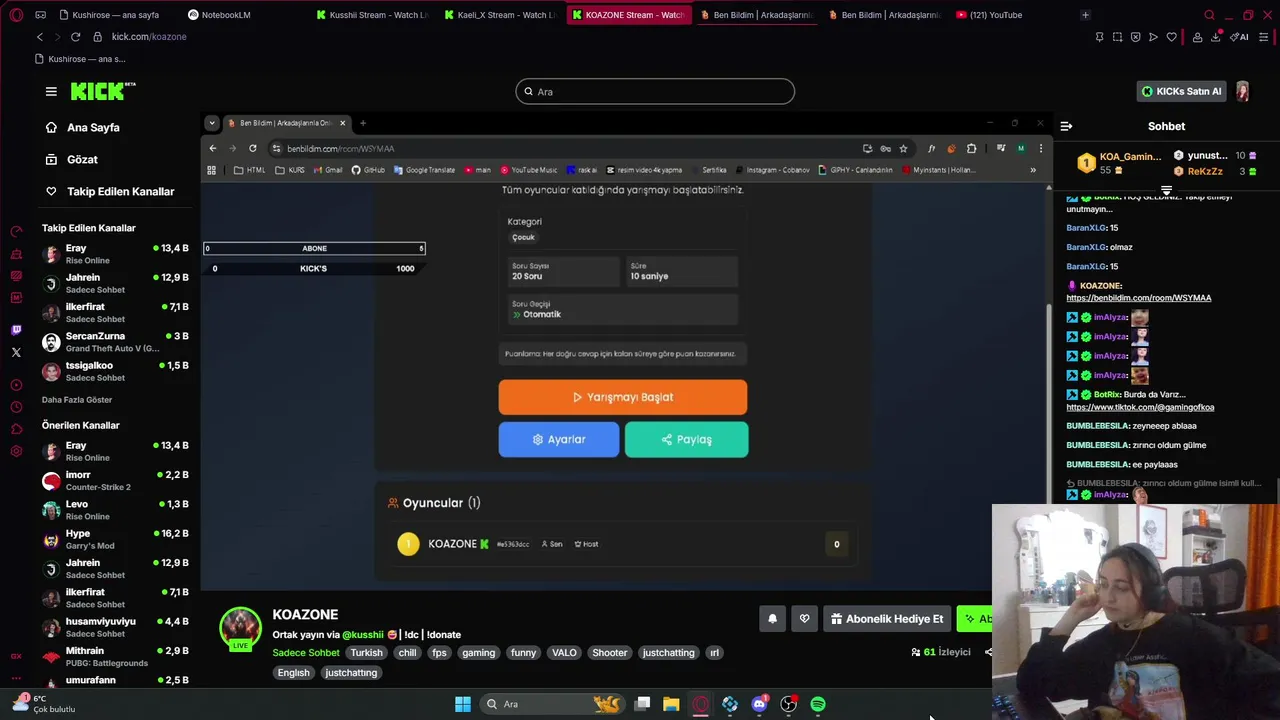Click the Google Translate bookmark in streamed Chrome
The width and height of the screenshot is (1280, 720).
pyautogui.click(x=424, y=170)
